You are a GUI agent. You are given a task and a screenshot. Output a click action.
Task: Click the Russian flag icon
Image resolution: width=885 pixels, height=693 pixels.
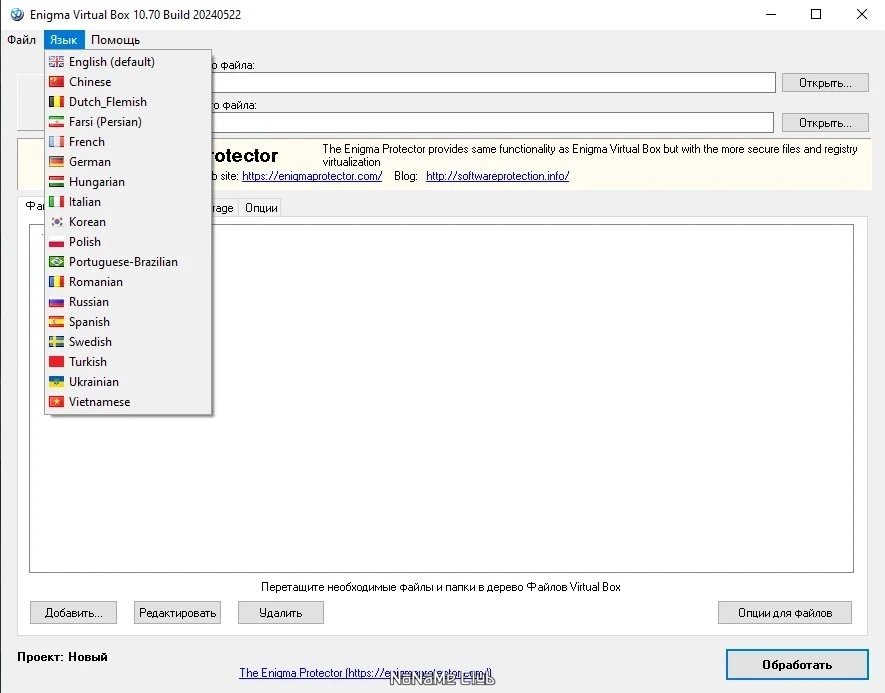pyautogui.click(x=56, y=302)
